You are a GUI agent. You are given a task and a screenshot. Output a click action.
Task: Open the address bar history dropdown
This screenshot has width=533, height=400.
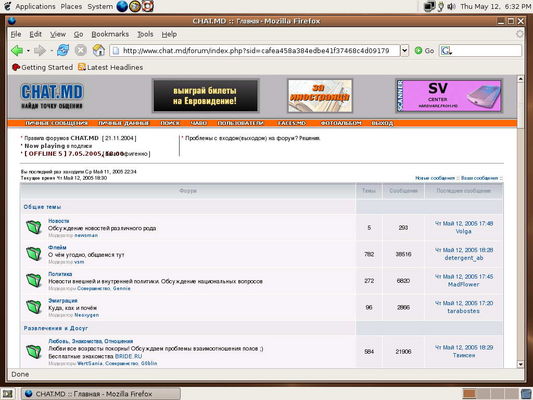[x=405, y=51]
